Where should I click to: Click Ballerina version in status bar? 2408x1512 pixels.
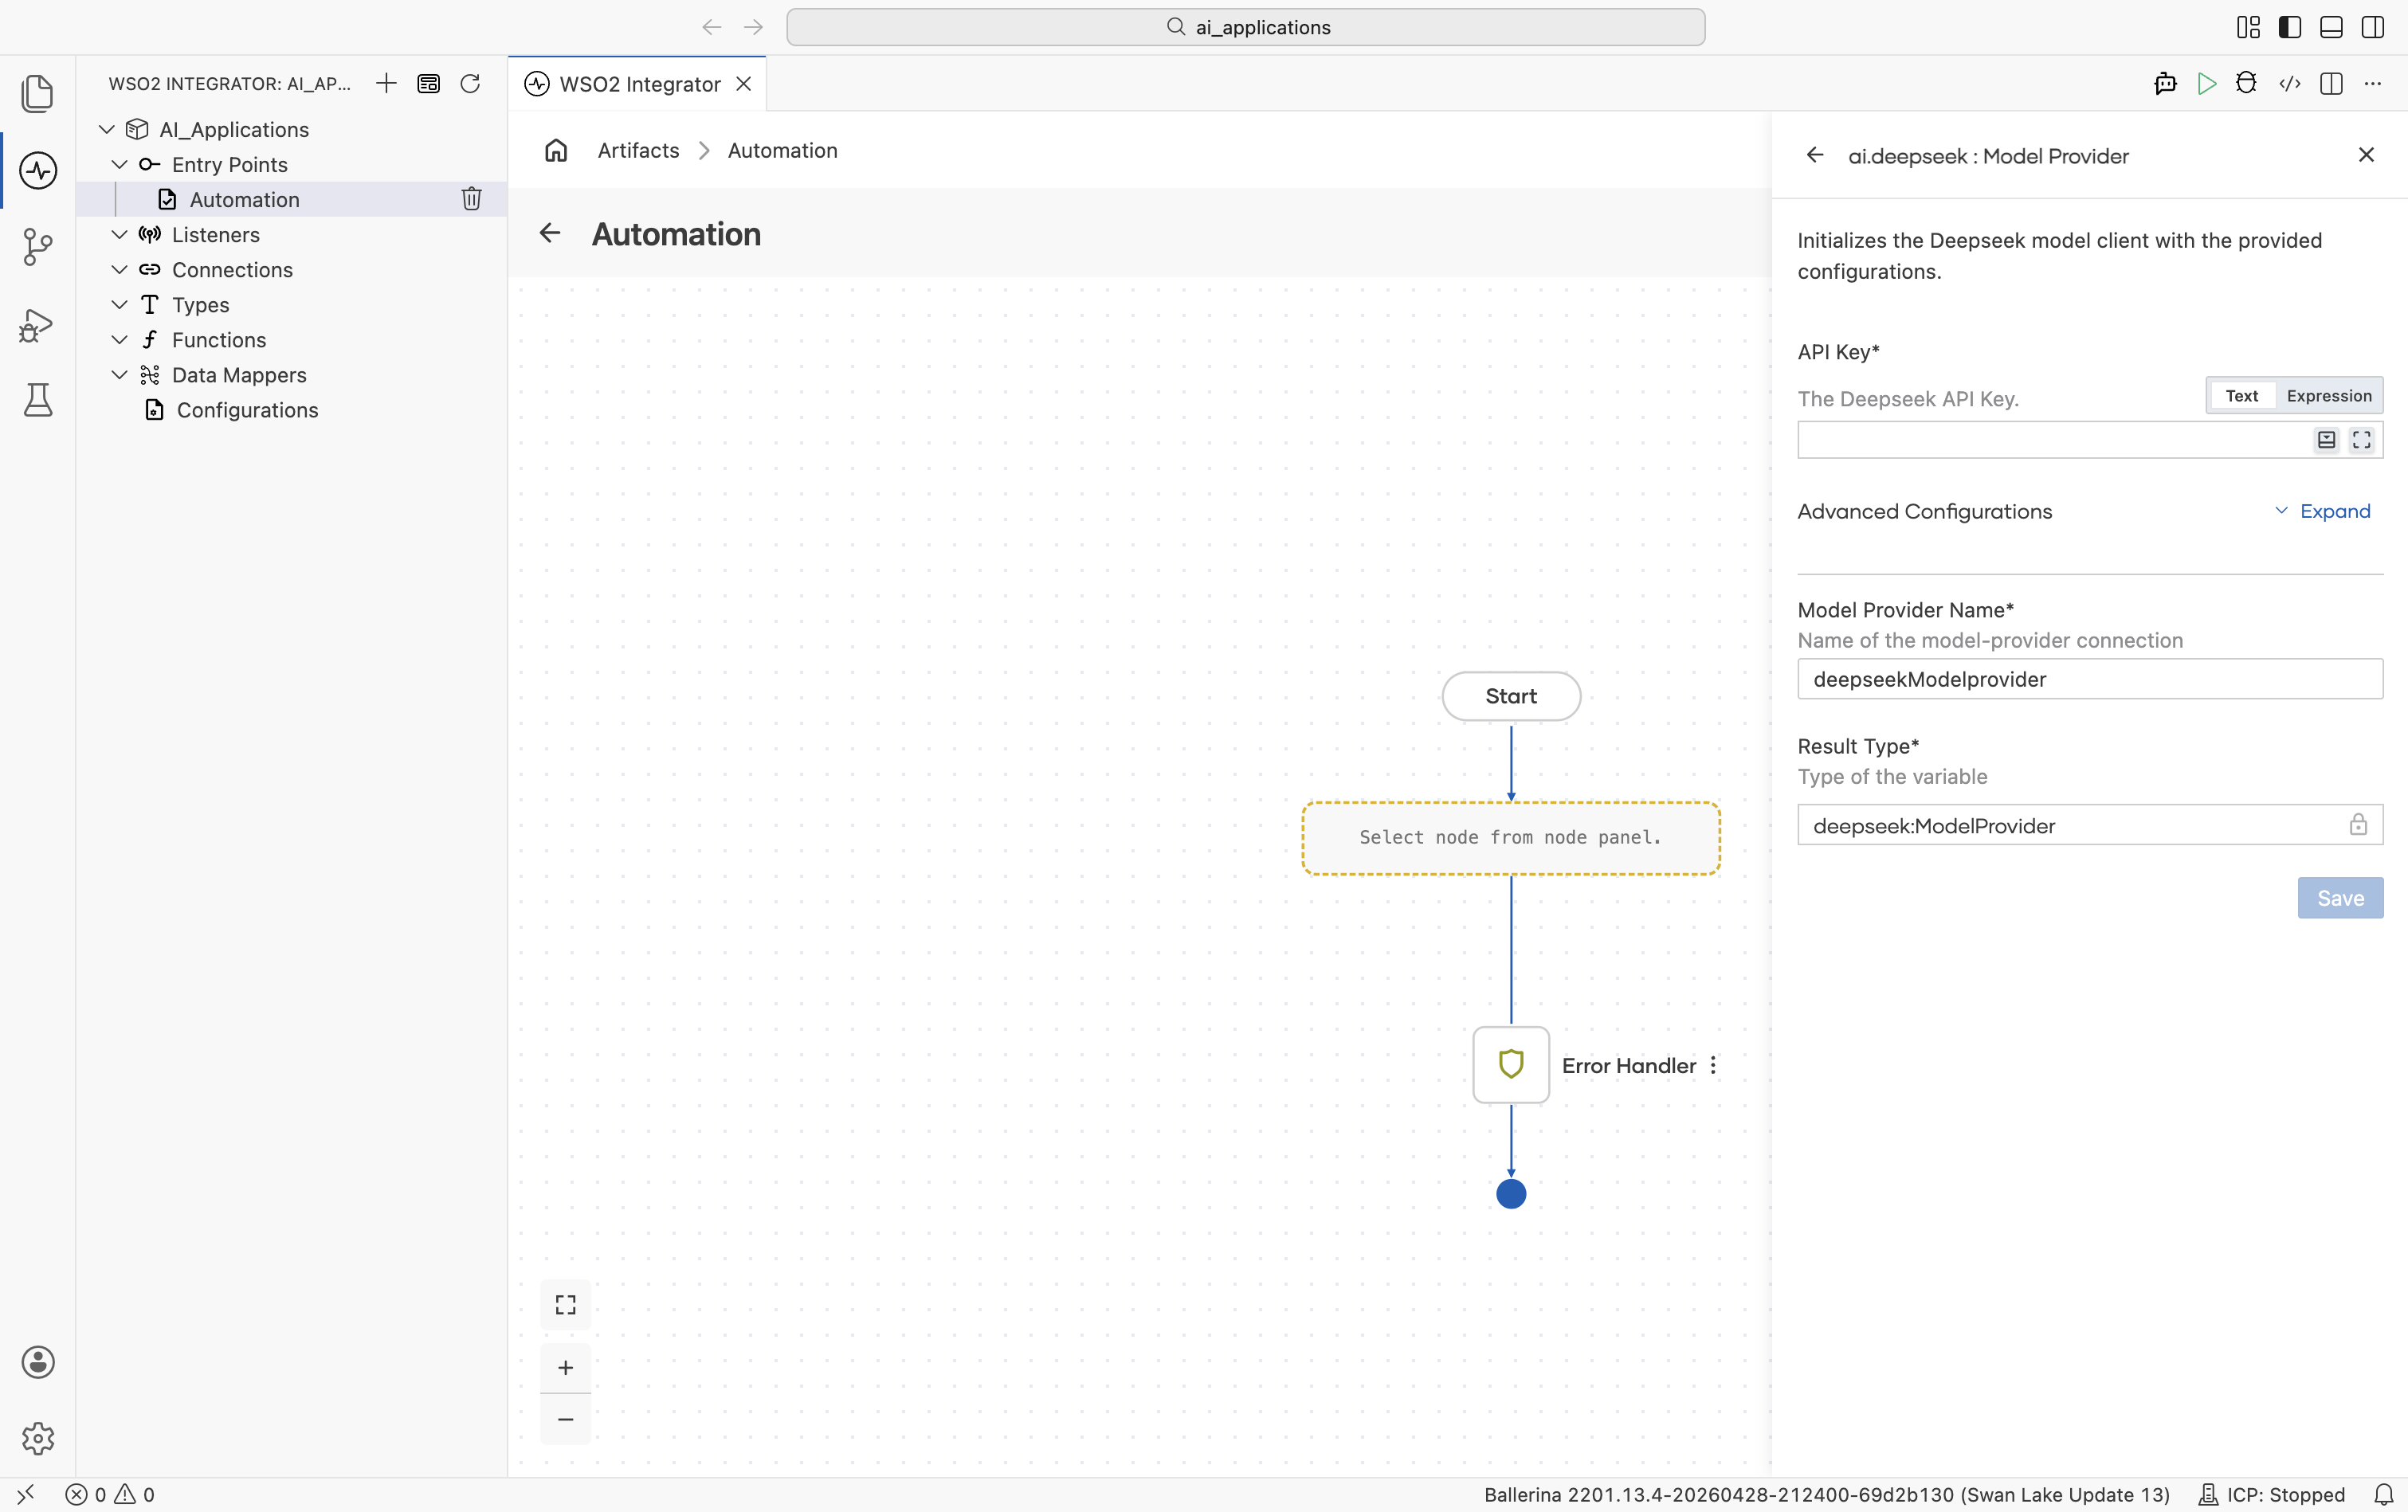(1826, 1494)
